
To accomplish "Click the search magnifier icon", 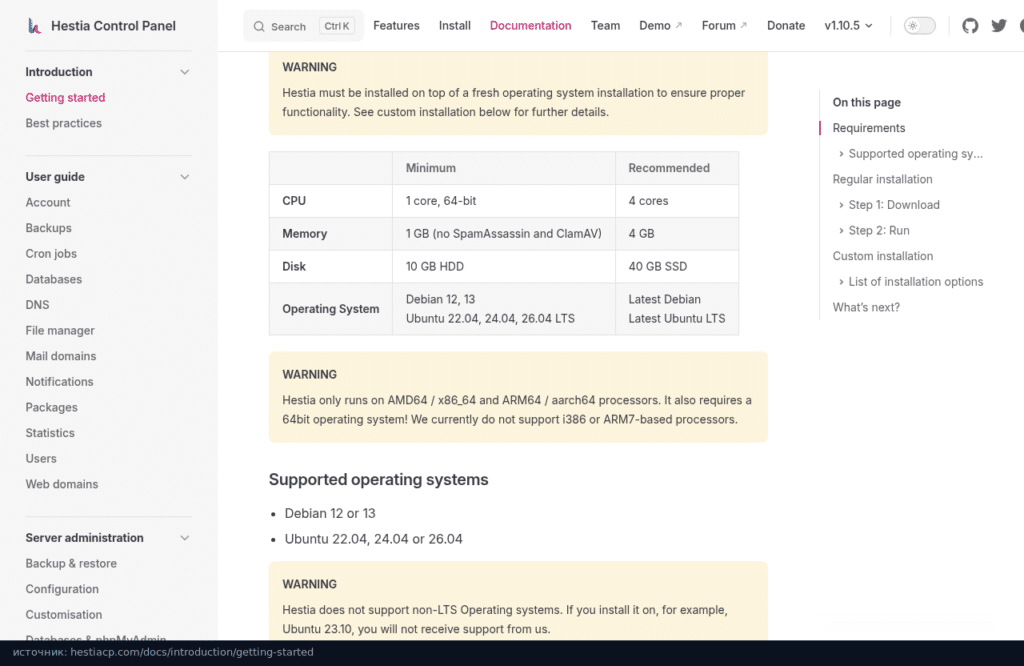I will coord(259,27).
